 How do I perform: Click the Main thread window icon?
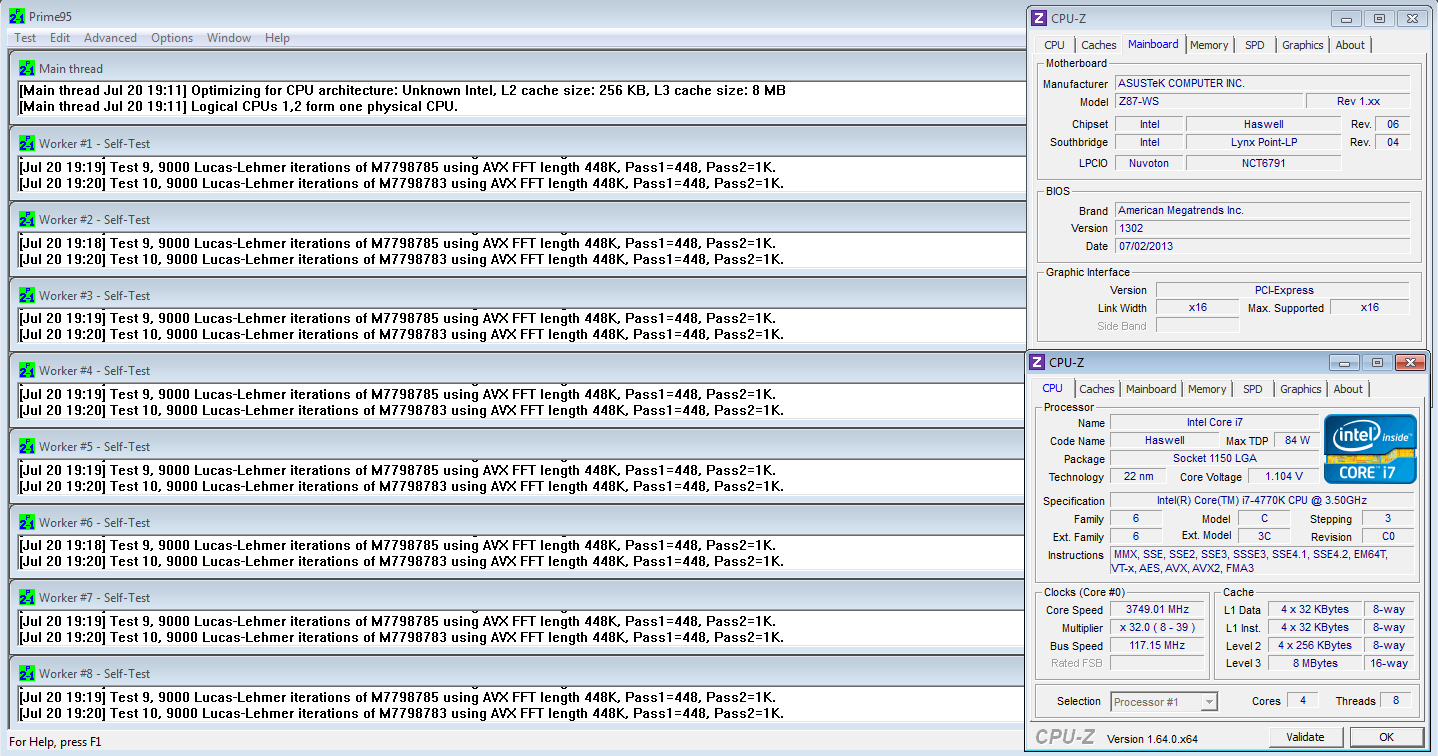tap(27, 68)
